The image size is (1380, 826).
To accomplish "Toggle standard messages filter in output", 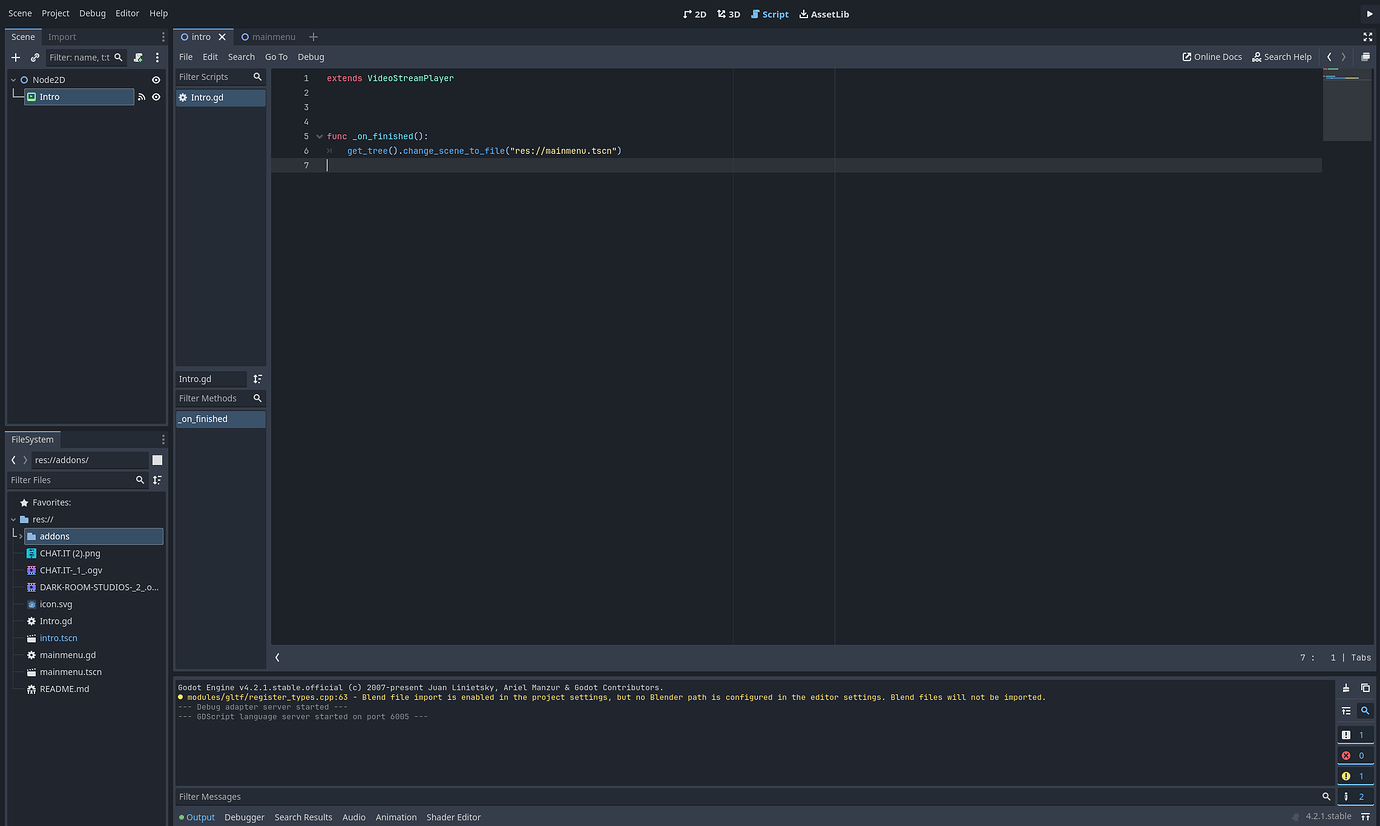I will [1355, 735].
